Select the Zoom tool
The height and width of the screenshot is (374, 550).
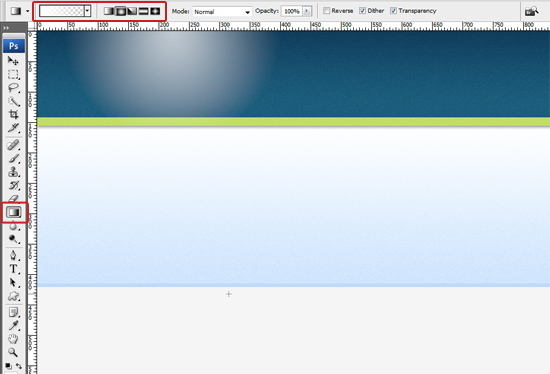13,352
